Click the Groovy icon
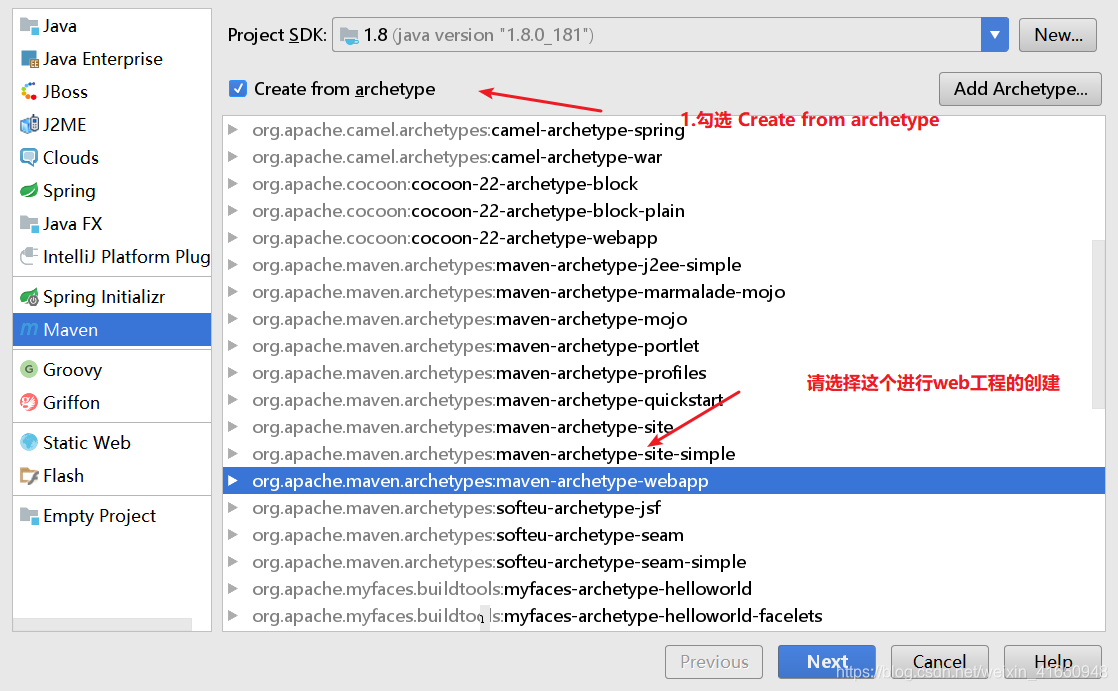 tap(29, 369)
